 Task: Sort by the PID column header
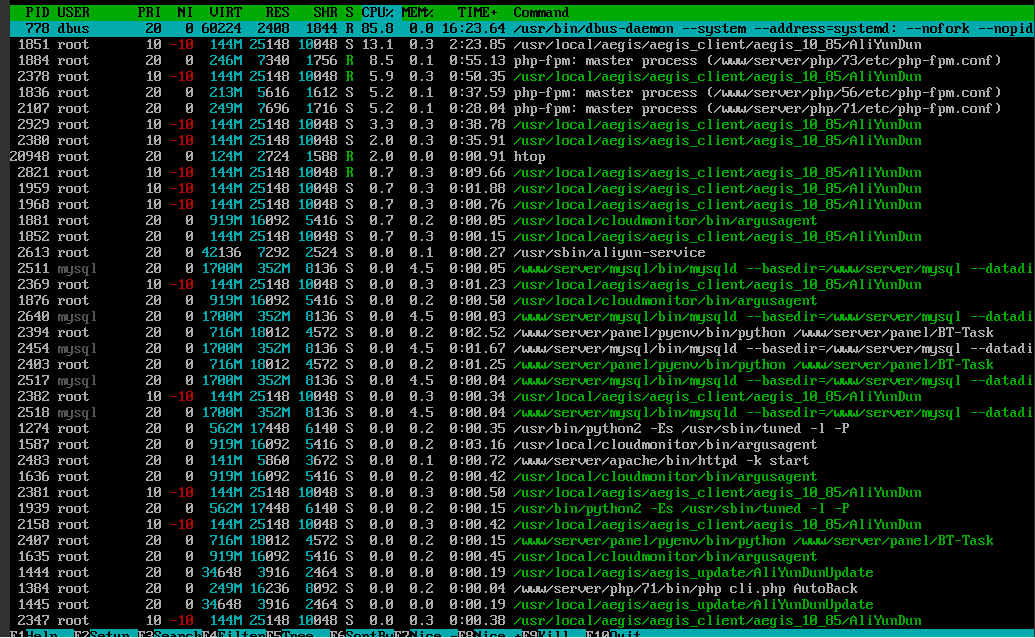click(37, 12)
